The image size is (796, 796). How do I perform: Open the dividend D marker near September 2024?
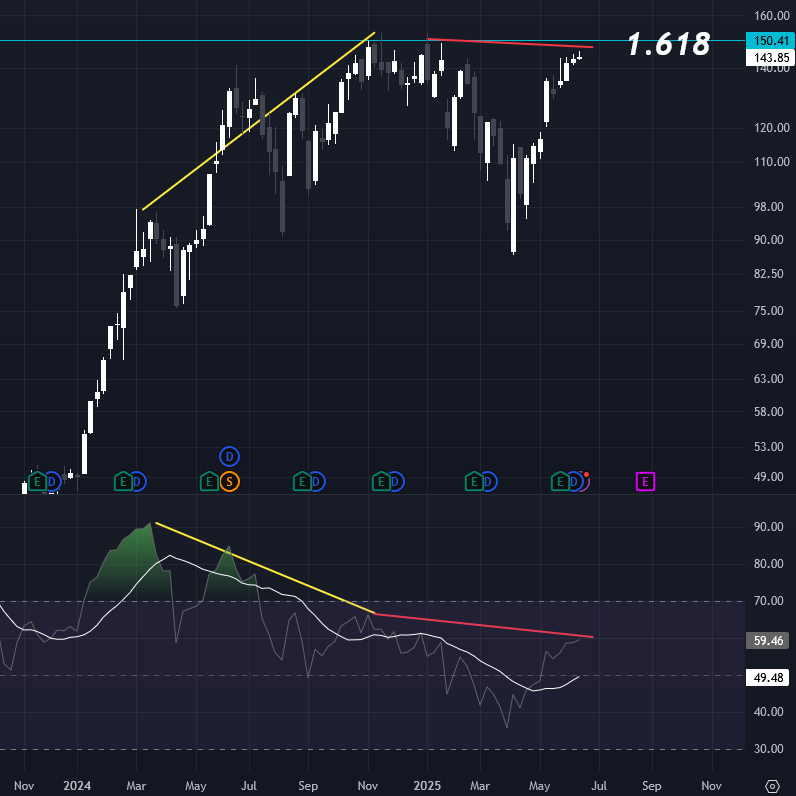[317, 481]
